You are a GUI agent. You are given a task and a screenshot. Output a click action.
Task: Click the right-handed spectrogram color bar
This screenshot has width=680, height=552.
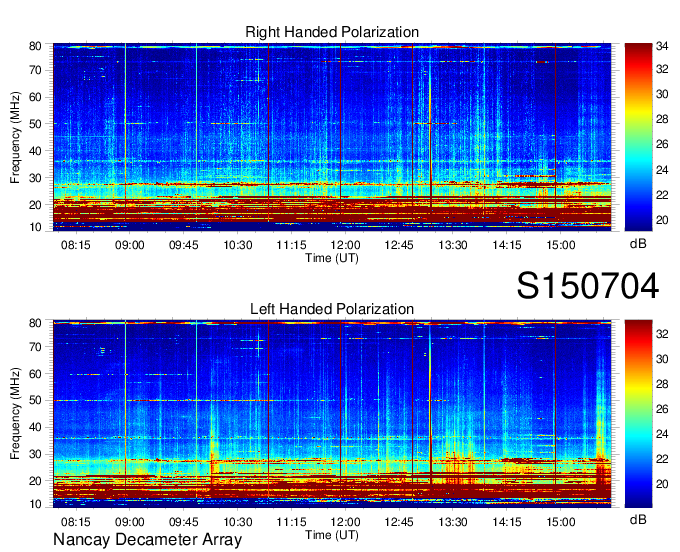tap(638, 137)
